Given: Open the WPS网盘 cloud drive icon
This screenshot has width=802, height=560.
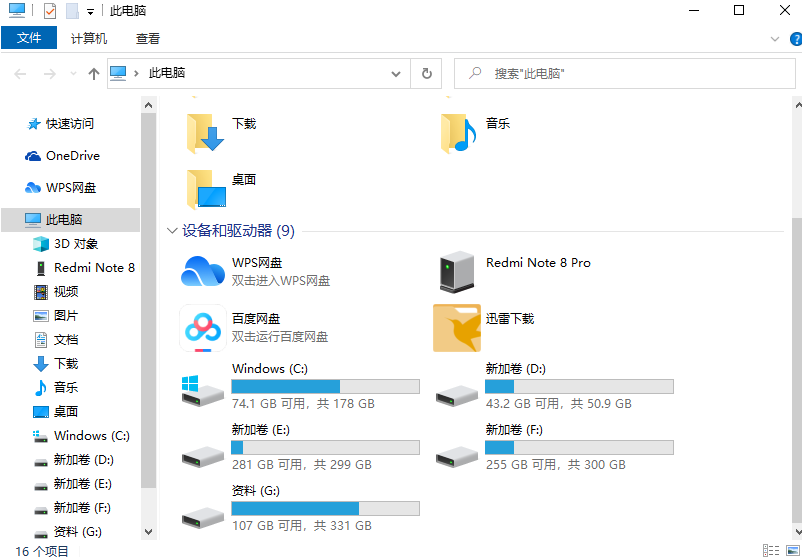Looking at the screenshot, I should click(x=203, y=271).
